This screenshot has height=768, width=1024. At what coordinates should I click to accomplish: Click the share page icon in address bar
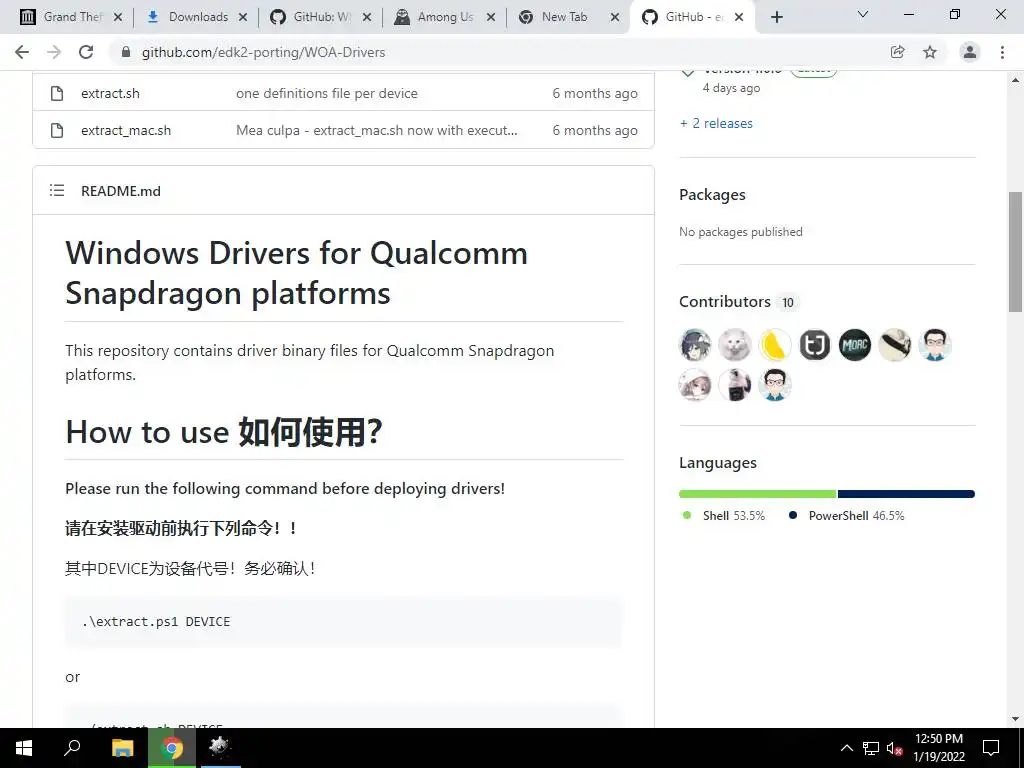point(898,52)
